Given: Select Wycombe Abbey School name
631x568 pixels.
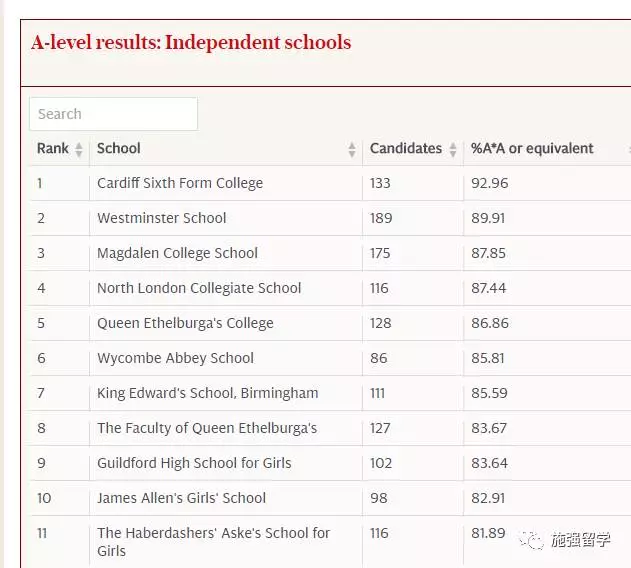Looking at the screenshot, I should coord(175,358).
